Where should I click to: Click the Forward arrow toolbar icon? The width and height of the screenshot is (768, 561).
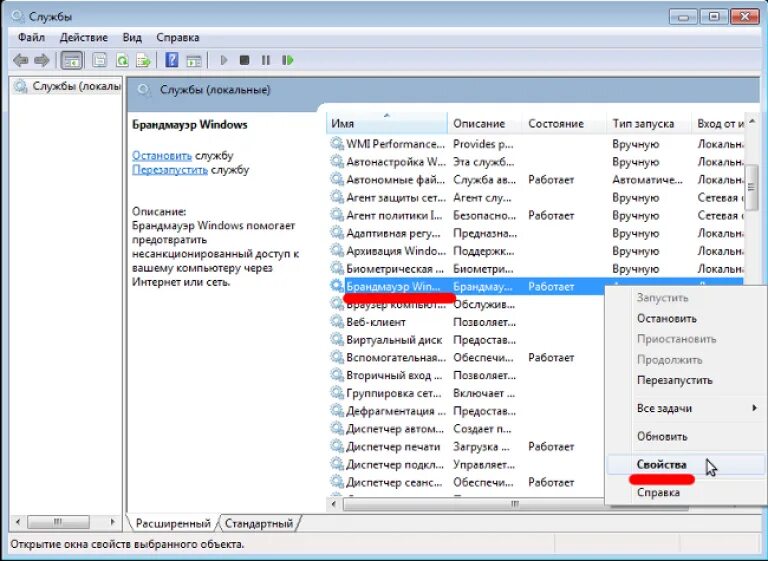tap(42, 60)
